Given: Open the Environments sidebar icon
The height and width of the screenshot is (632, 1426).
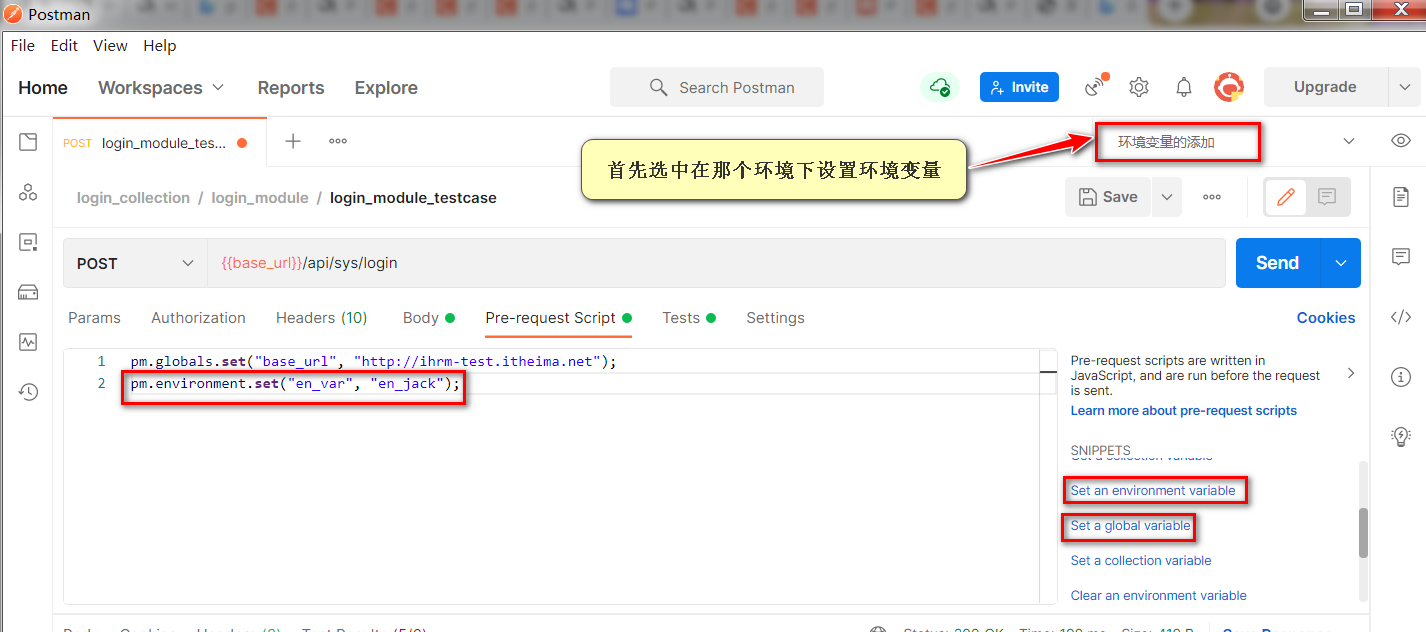Looking at the screenshot, I should point(28,242).
